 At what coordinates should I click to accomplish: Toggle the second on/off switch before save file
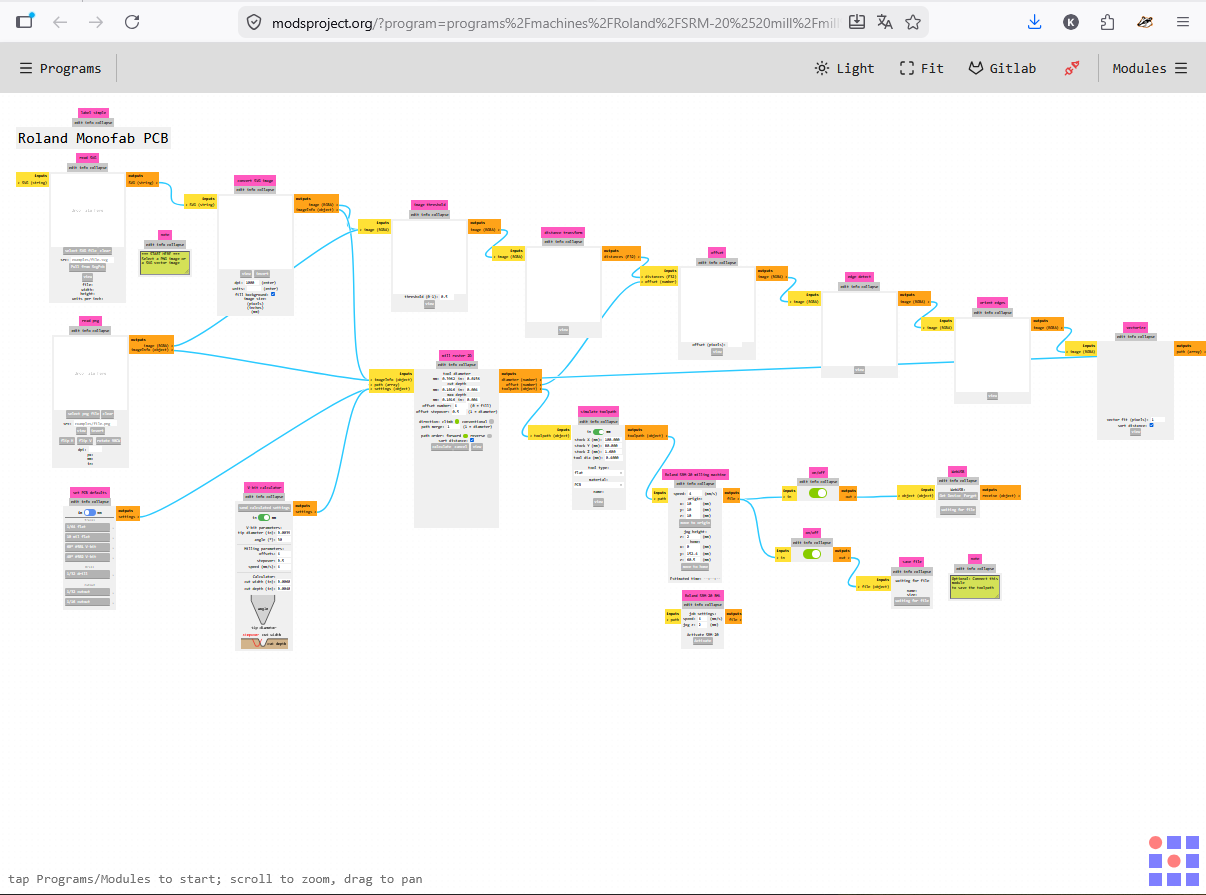812,554
